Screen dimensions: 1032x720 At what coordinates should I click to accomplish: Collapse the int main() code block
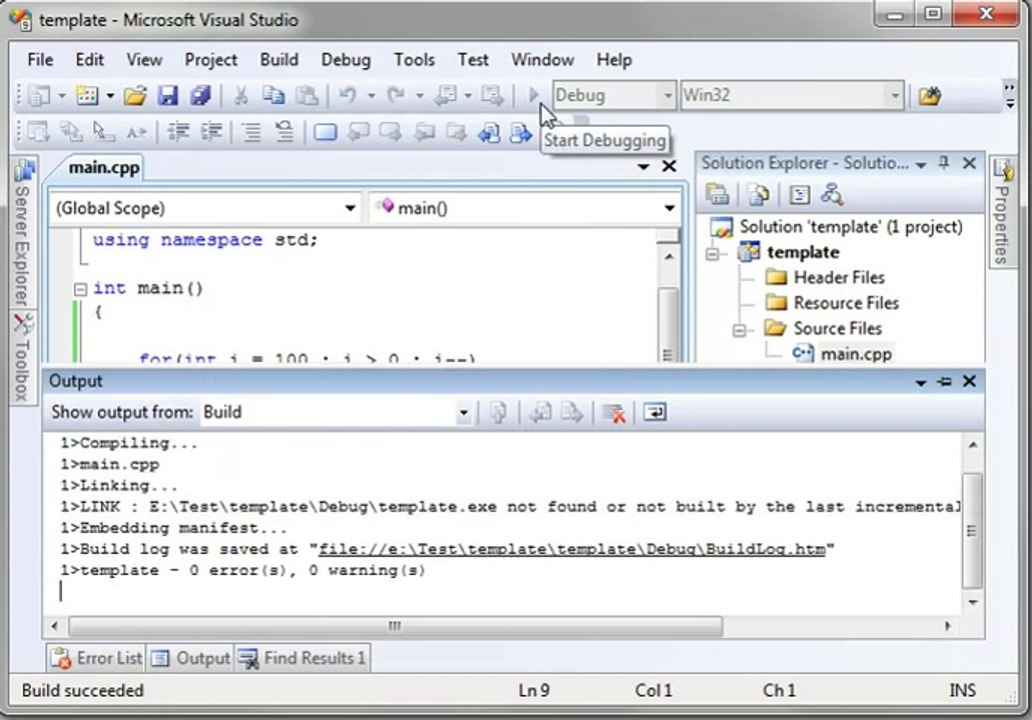[x=80, y=289]
